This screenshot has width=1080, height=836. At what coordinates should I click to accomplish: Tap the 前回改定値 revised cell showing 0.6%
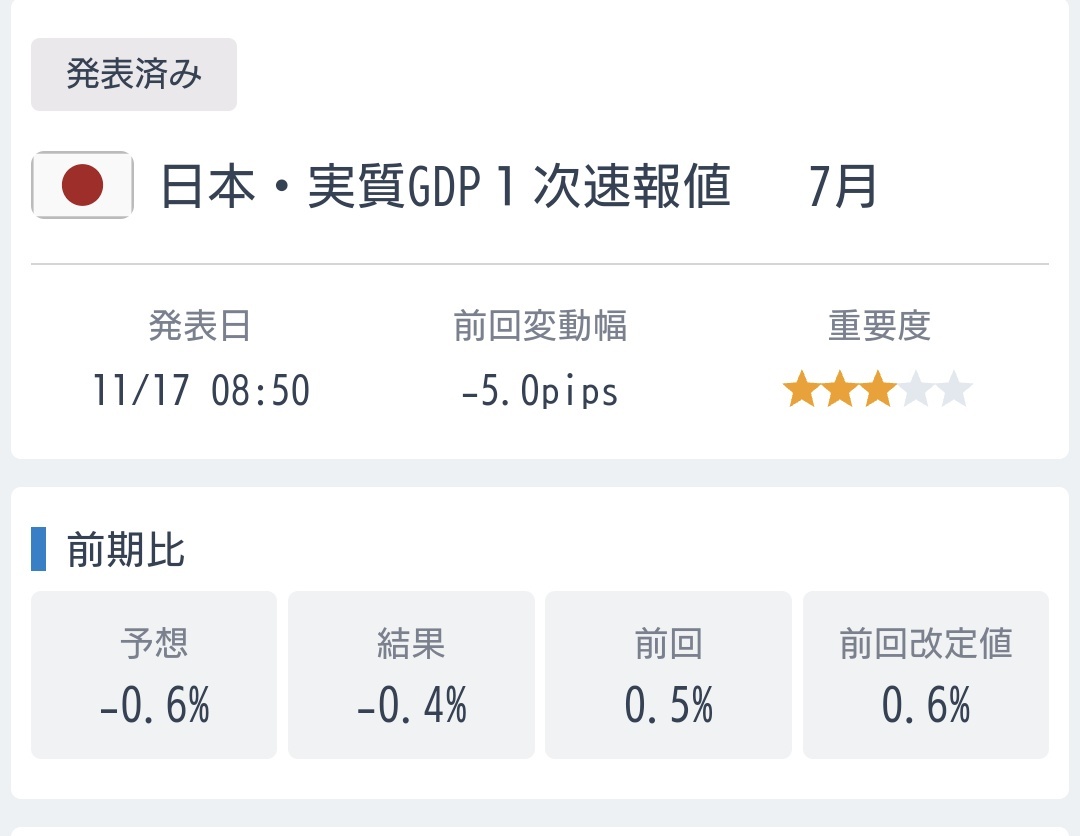(x=926, y=675)
